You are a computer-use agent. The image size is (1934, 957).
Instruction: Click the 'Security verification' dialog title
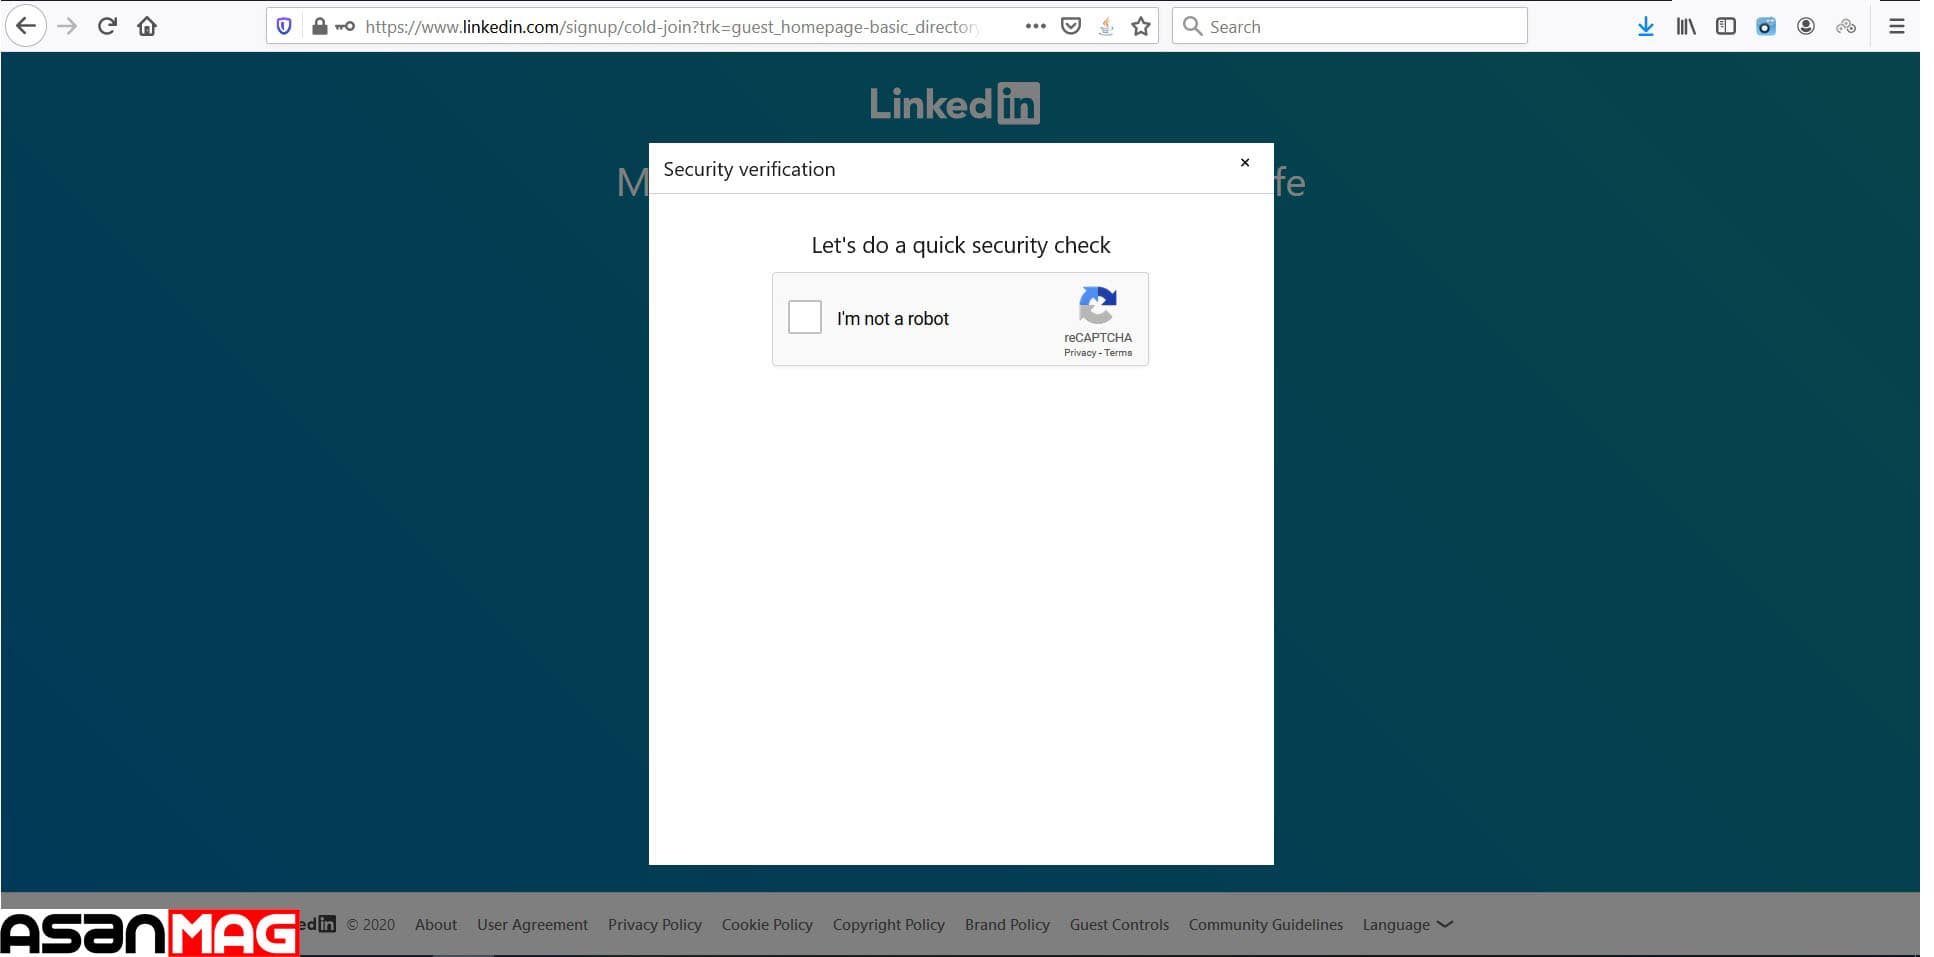pos(749,169)
